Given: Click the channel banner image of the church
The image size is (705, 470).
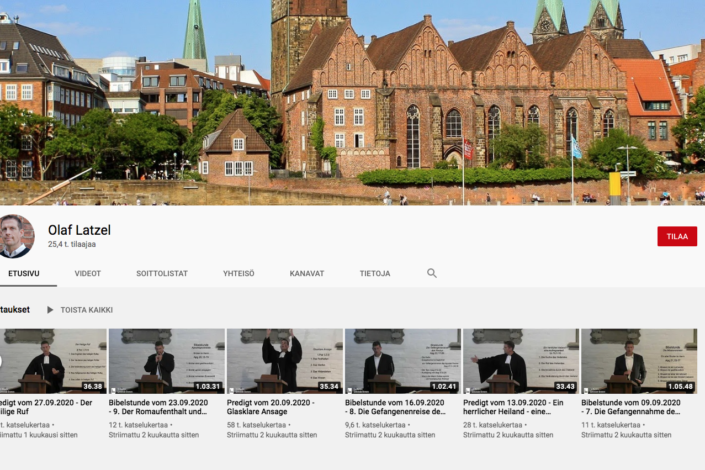Looking at the screenshot, I should pyautogui.click(x=352, y=103).
